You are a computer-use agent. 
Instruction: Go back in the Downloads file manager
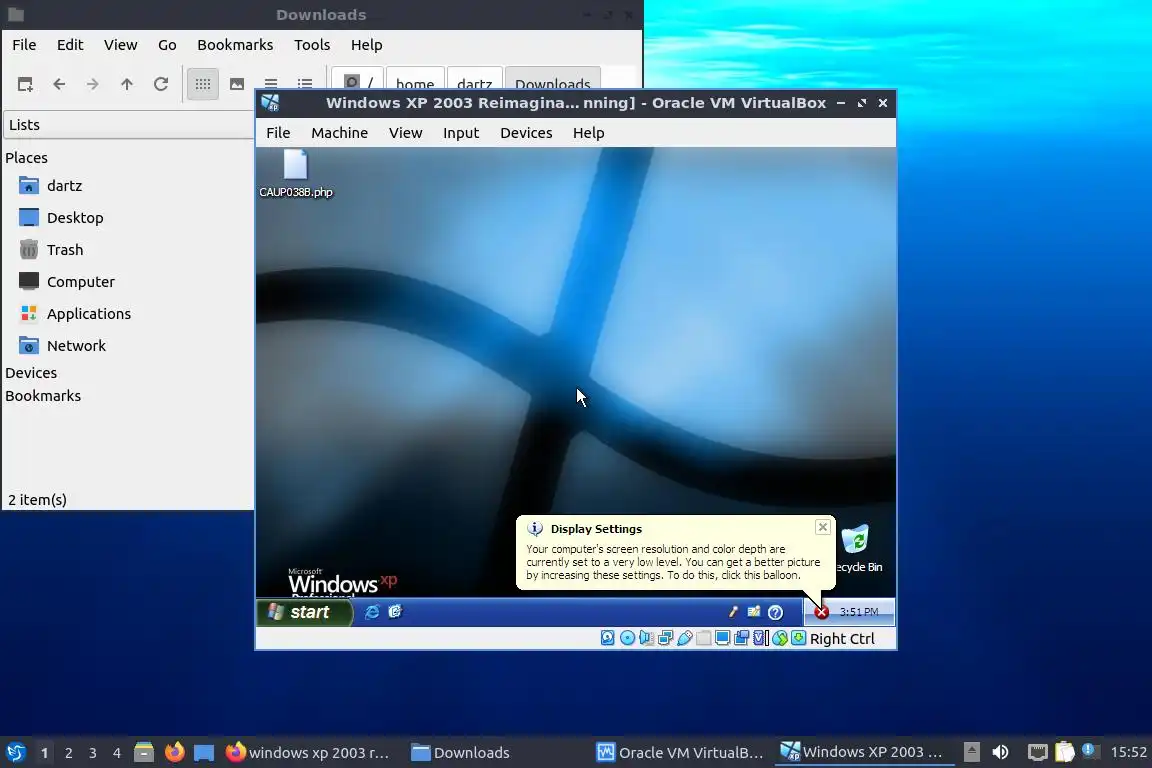point(60,84)
